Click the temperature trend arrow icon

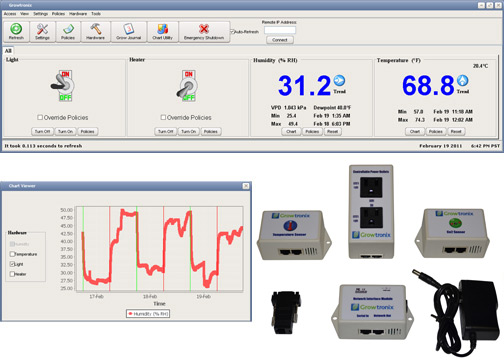point(462,80)
